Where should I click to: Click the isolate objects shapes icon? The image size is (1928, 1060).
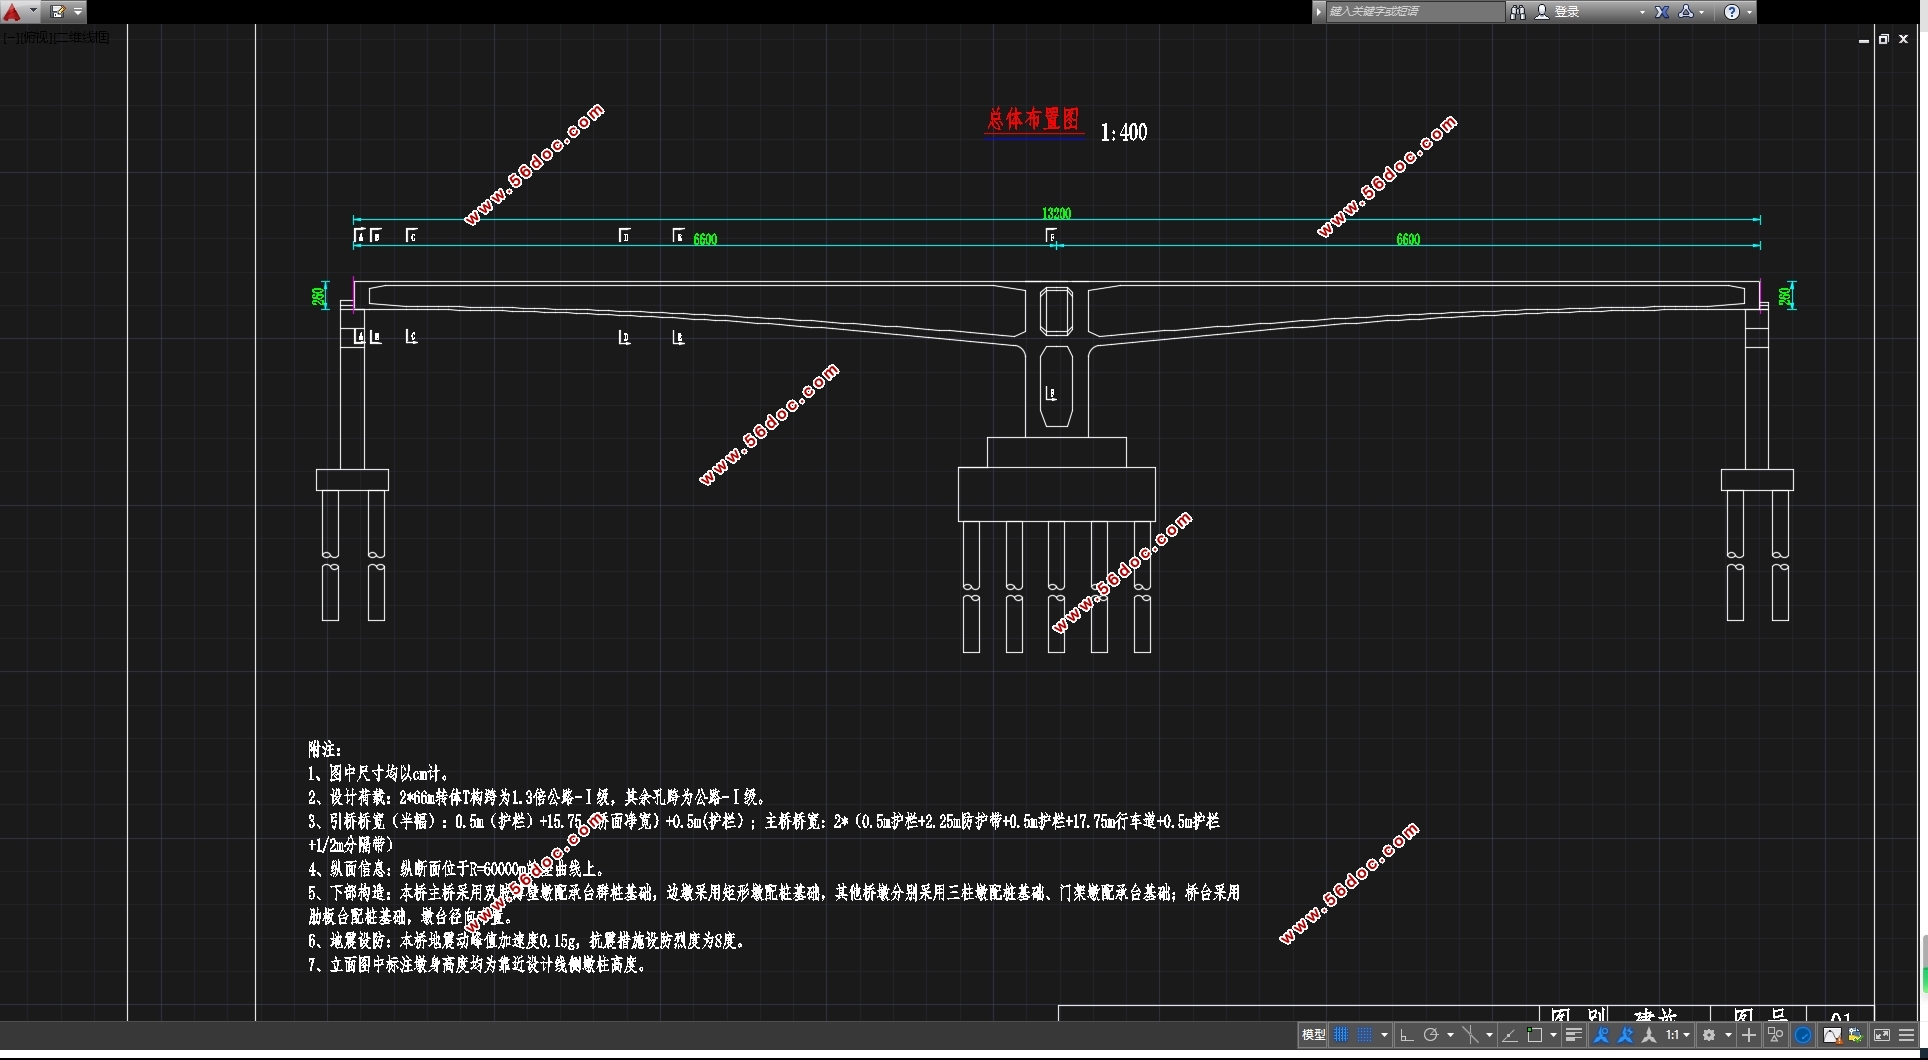(x=1776, y=1035)
